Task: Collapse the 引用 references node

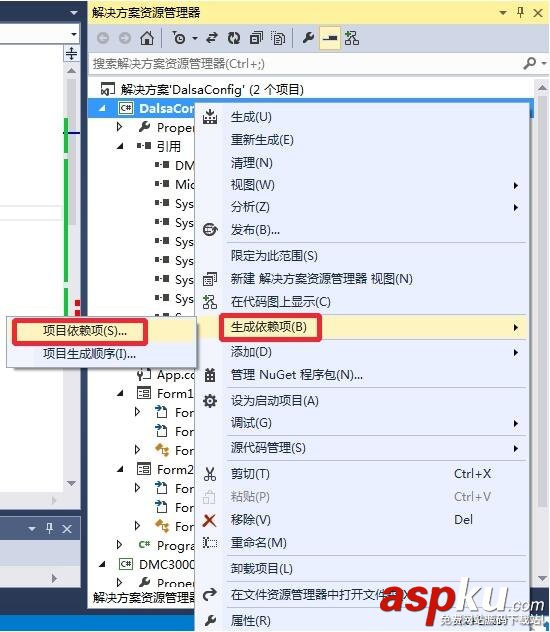Action: click(120, 146)
